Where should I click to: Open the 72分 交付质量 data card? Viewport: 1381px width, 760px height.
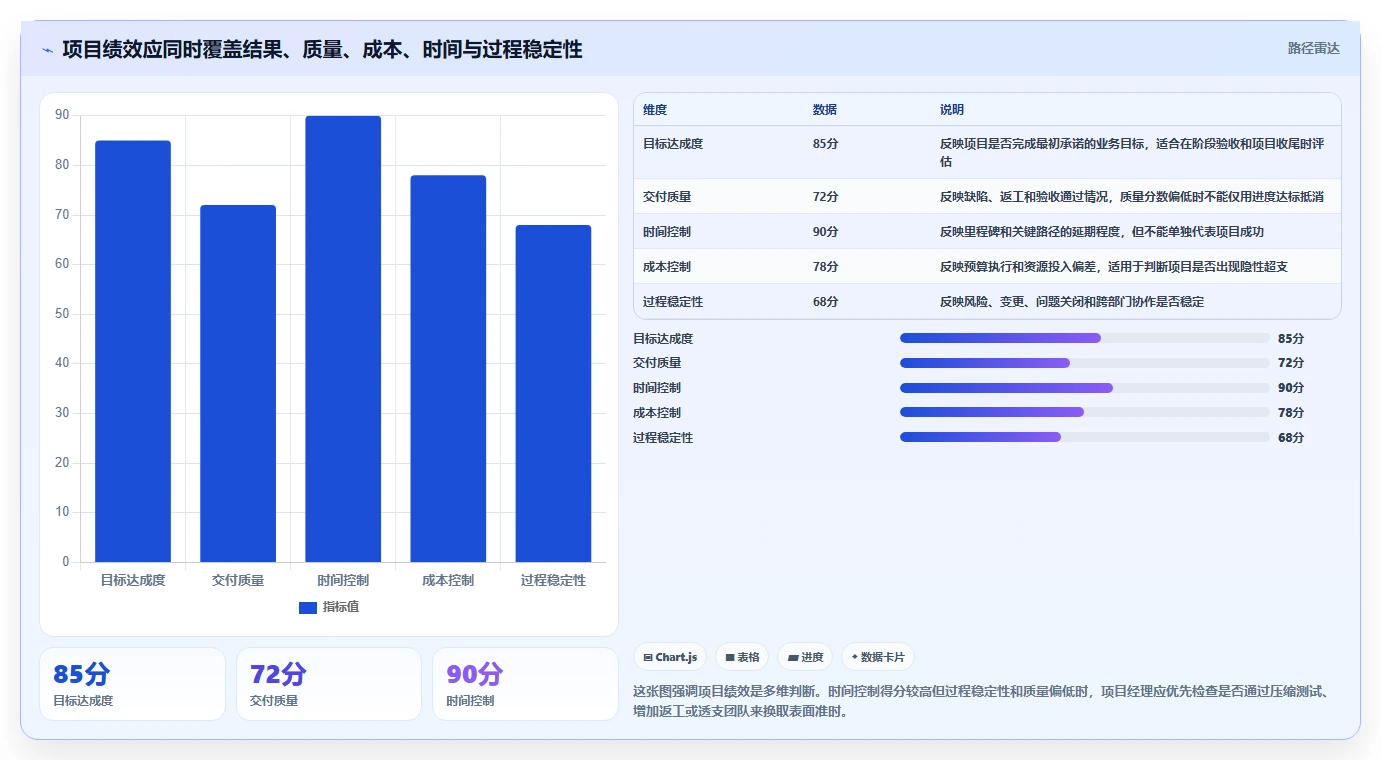(329, 684)
